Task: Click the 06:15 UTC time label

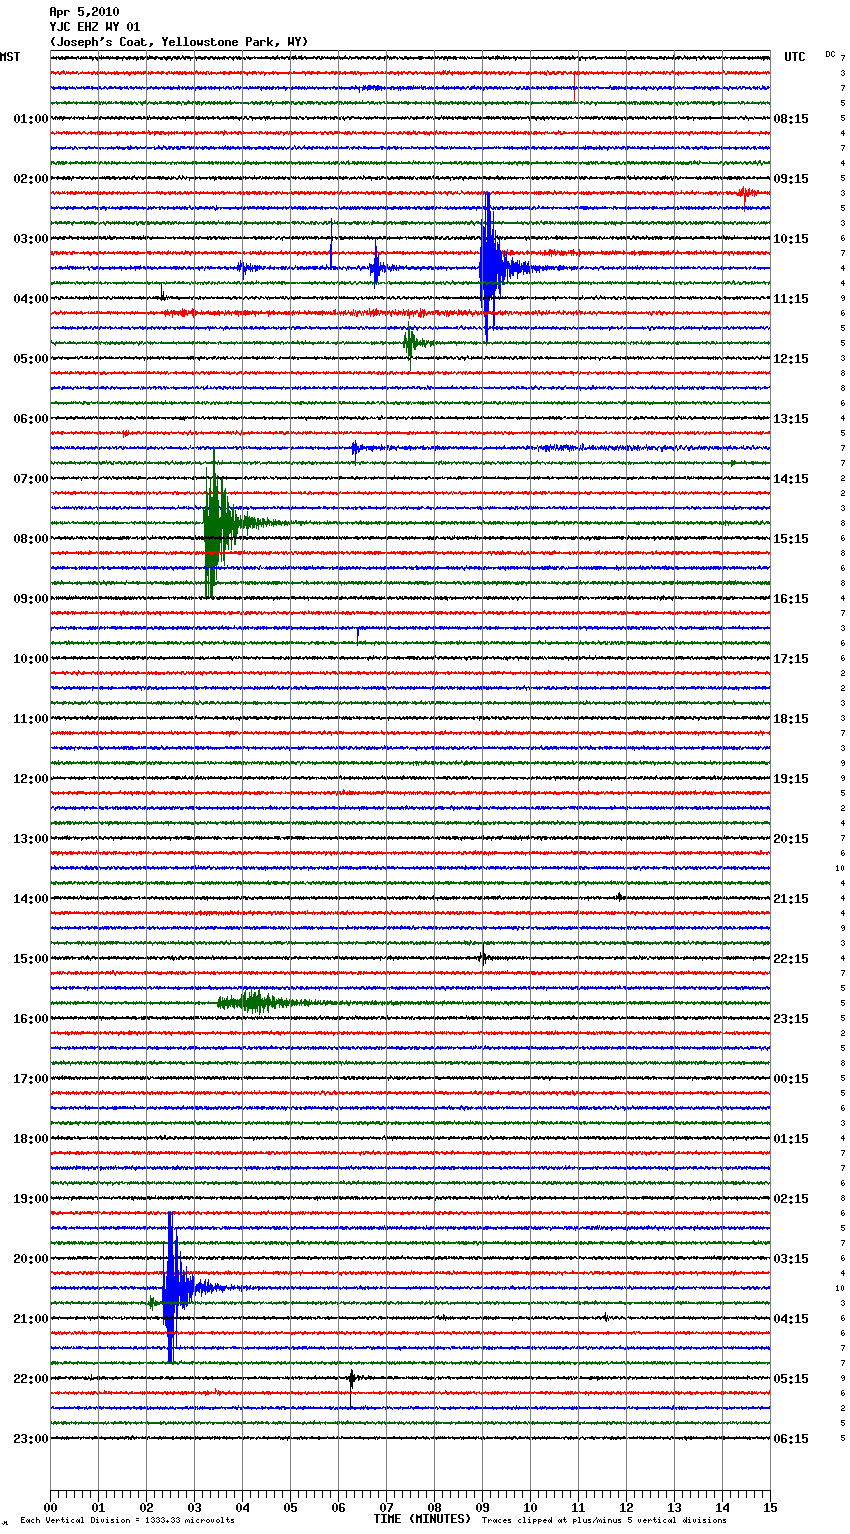Action: (791, 1439)
